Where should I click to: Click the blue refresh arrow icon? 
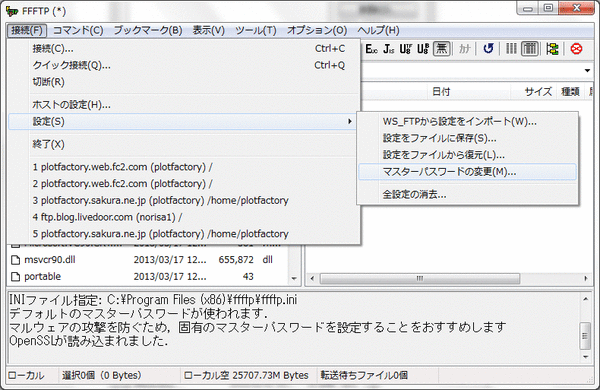[488, 49]
